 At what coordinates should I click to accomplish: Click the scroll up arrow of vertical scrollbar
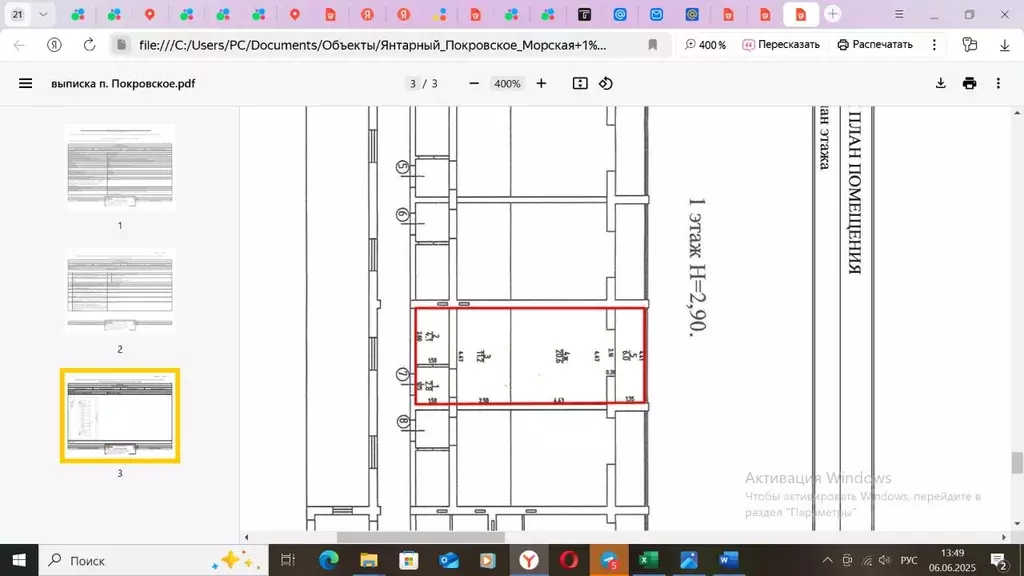(1017, 112)
